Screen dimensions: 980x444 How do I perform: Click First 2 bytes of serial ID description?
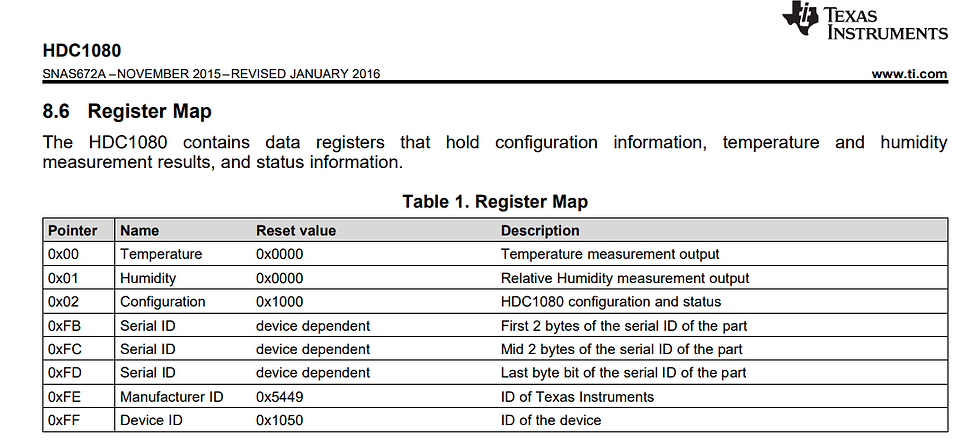pyautogui.click(x=624, y=325)
